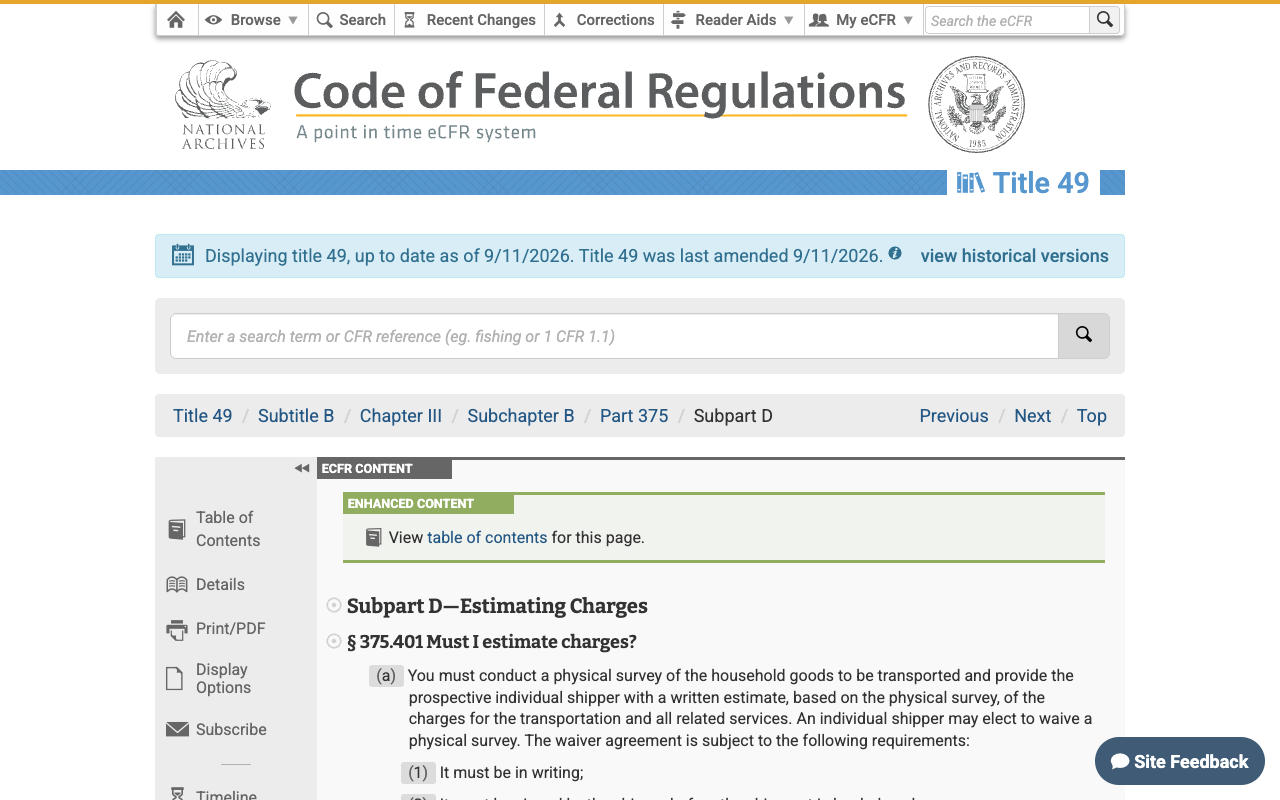The image size is (1280, 800).
Task: Go to Chapter III breadcrumb
Action: tap(401, 416)
